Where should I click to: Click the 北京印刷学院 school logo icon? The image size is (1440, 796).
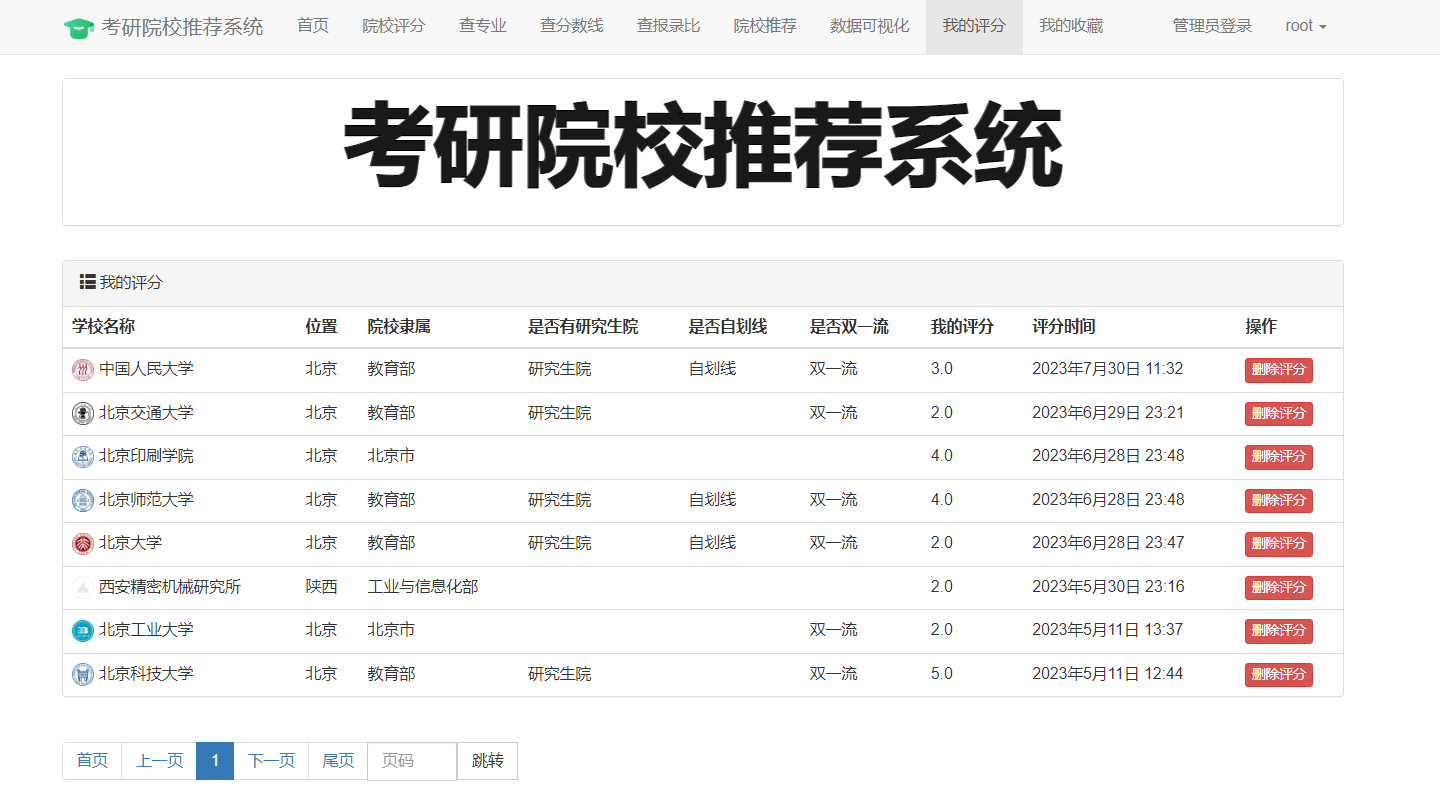(83, 457)
